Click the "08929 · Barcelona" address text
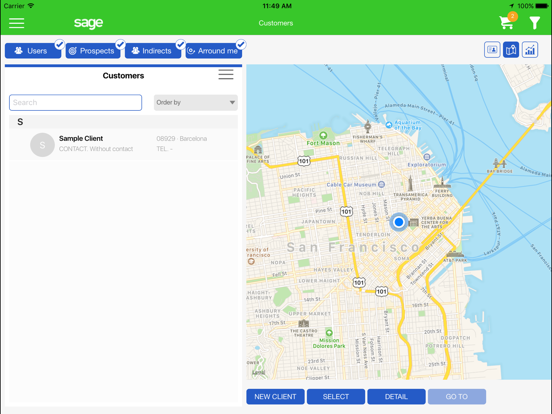Screen dimensions: 552x414 [182, 139]
